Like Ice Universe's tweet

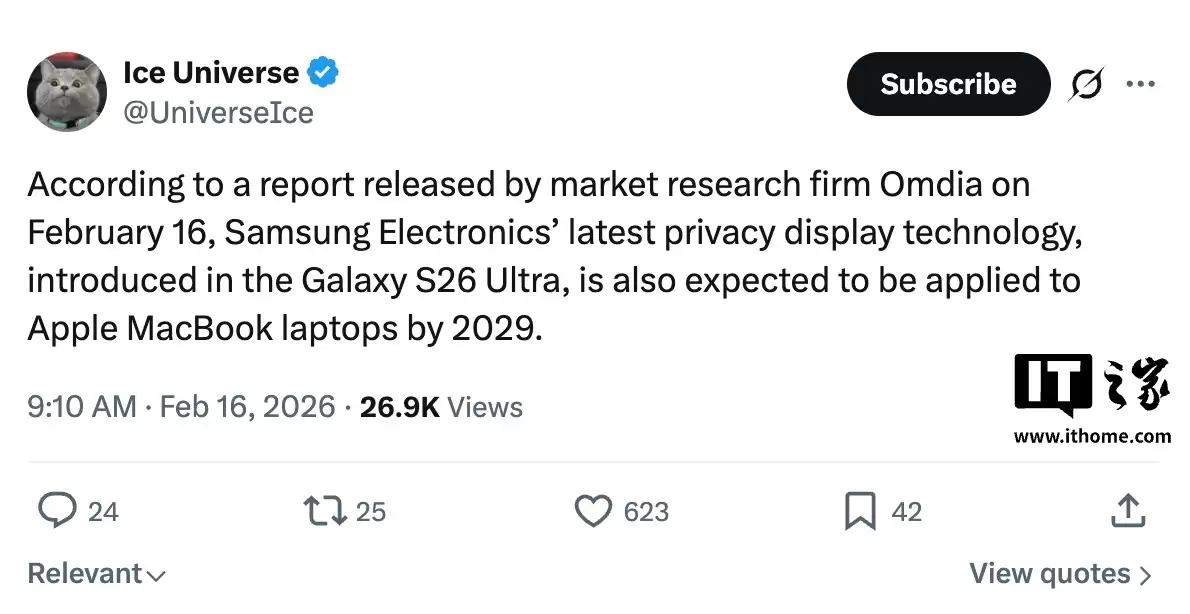tap(594, 511)
